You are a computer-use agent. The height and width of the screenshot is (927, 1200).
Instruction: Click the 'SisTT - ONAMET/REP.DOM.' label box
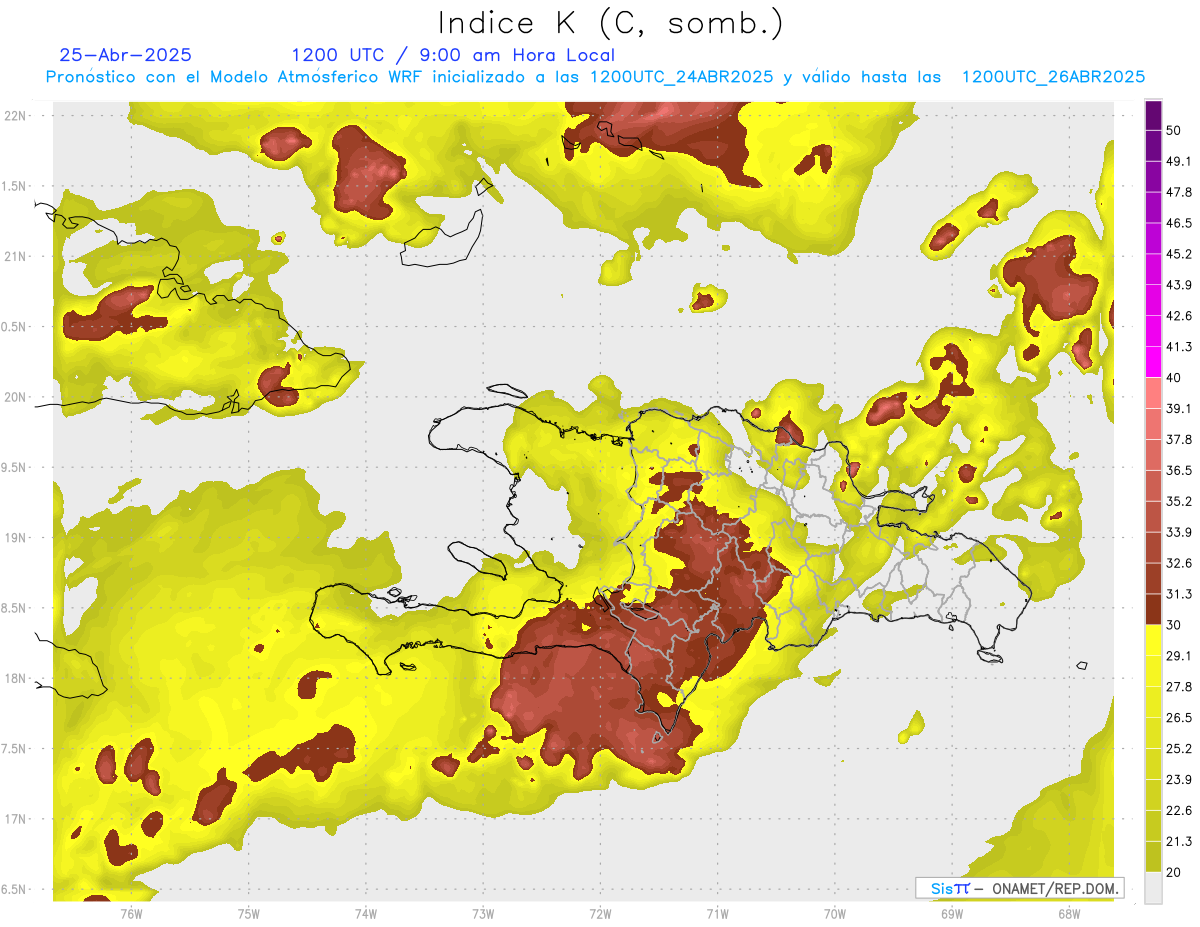pos(1019,888)
